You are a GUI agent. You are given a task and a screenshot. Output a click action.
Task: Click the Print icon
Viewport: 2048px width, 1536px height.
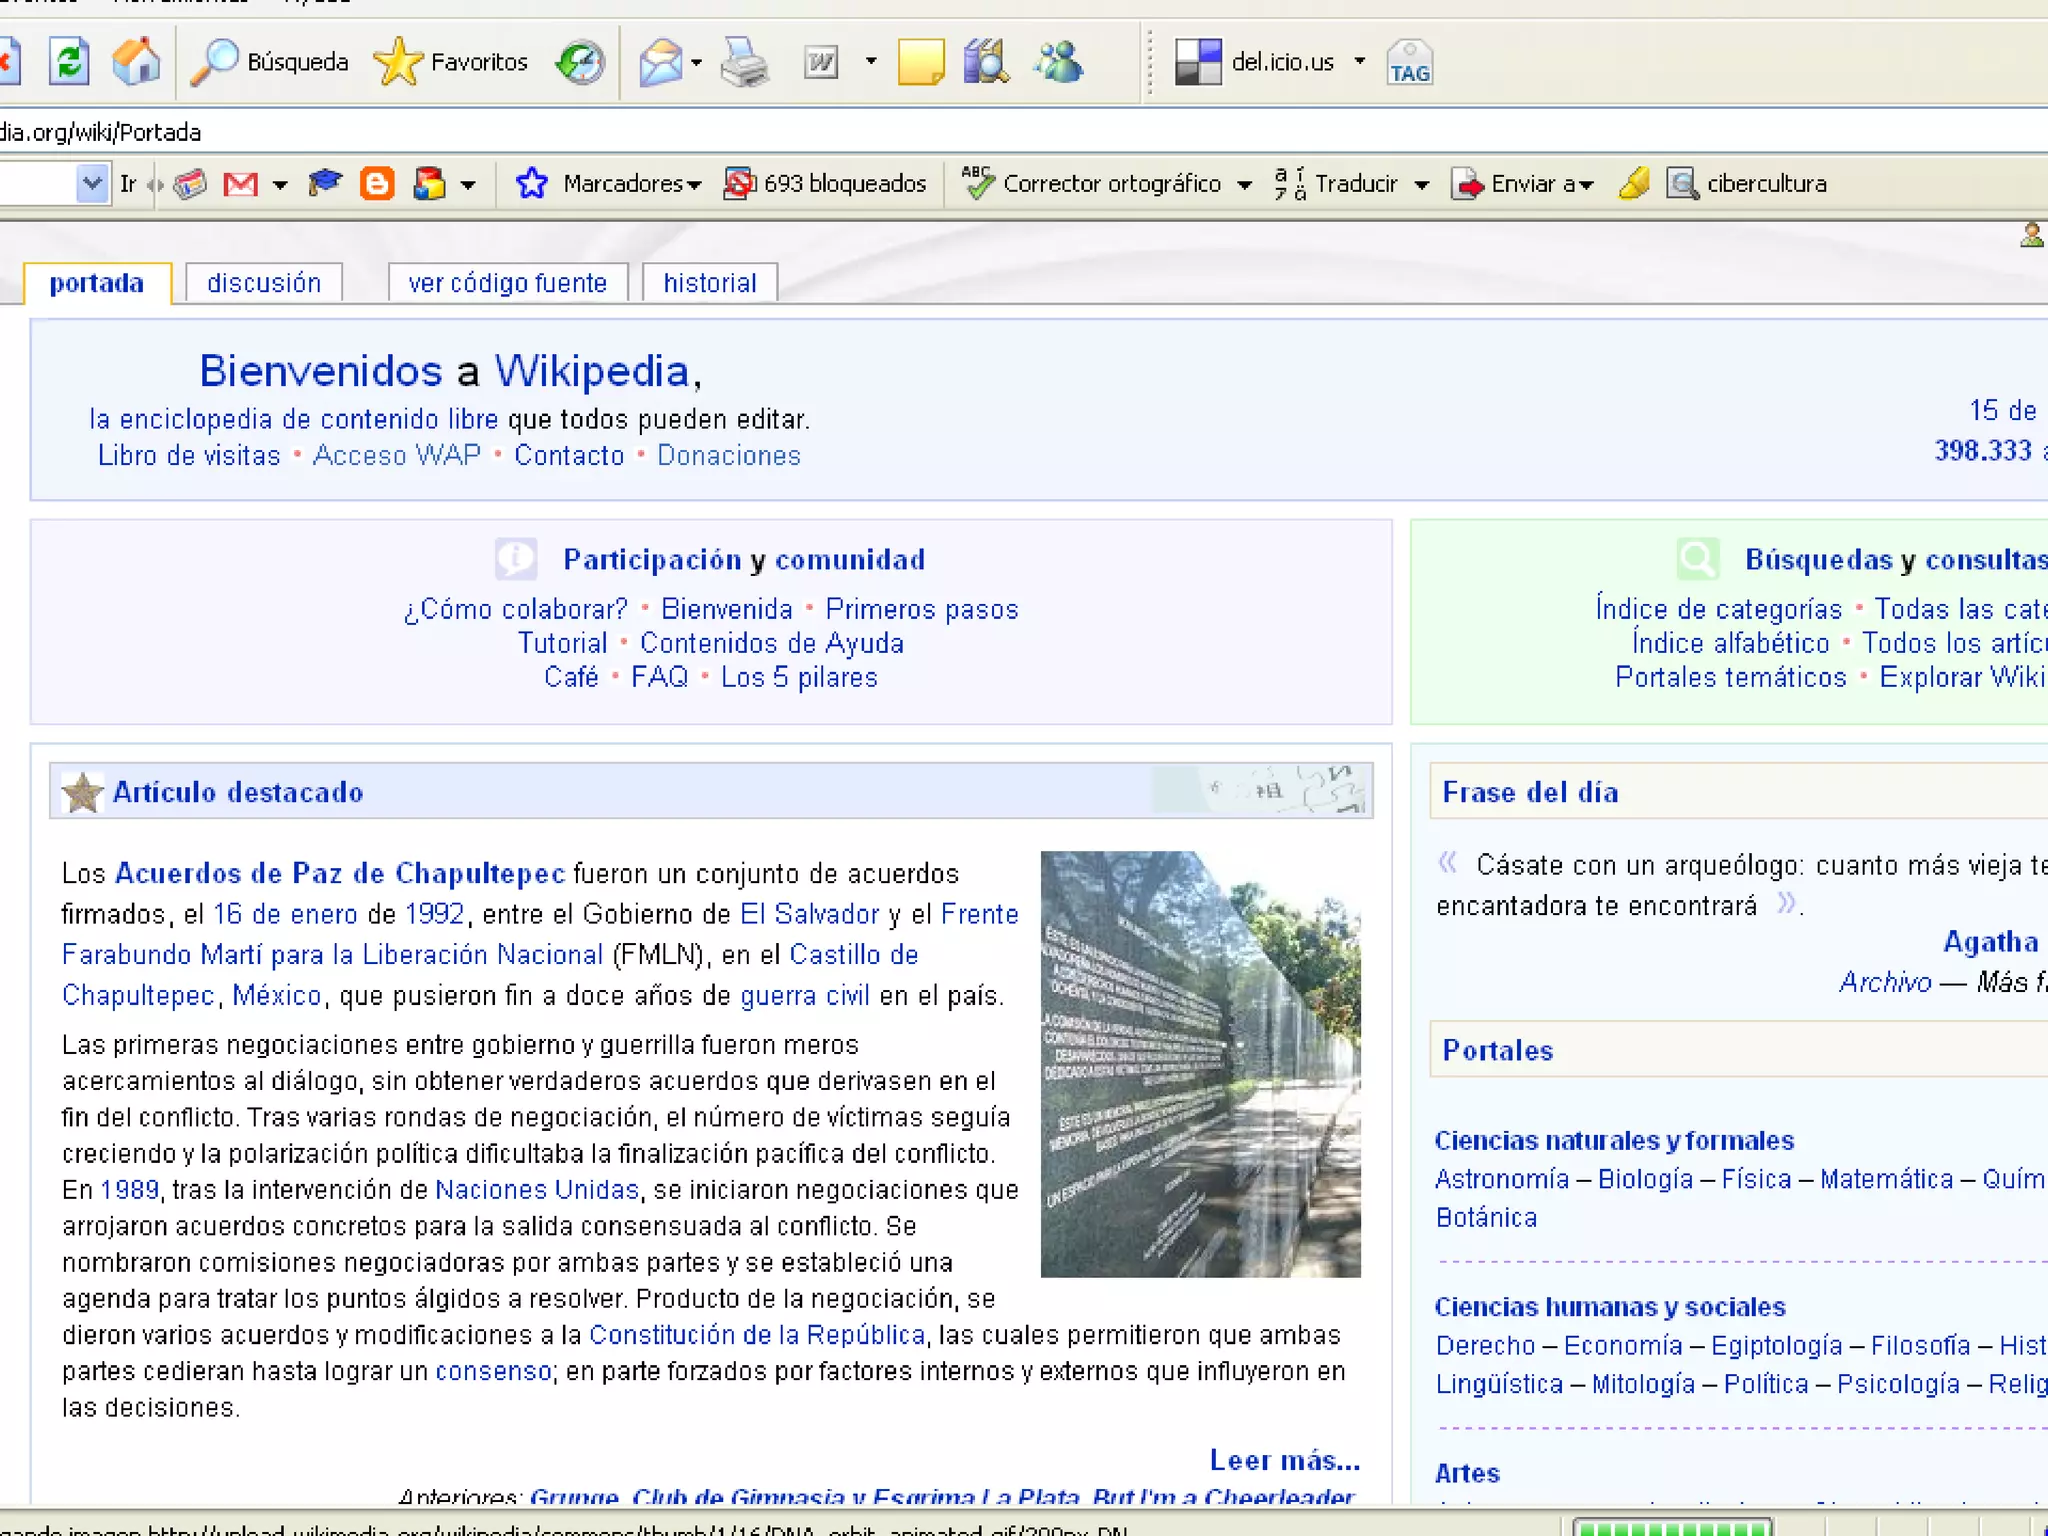click(x=744, y=63)
